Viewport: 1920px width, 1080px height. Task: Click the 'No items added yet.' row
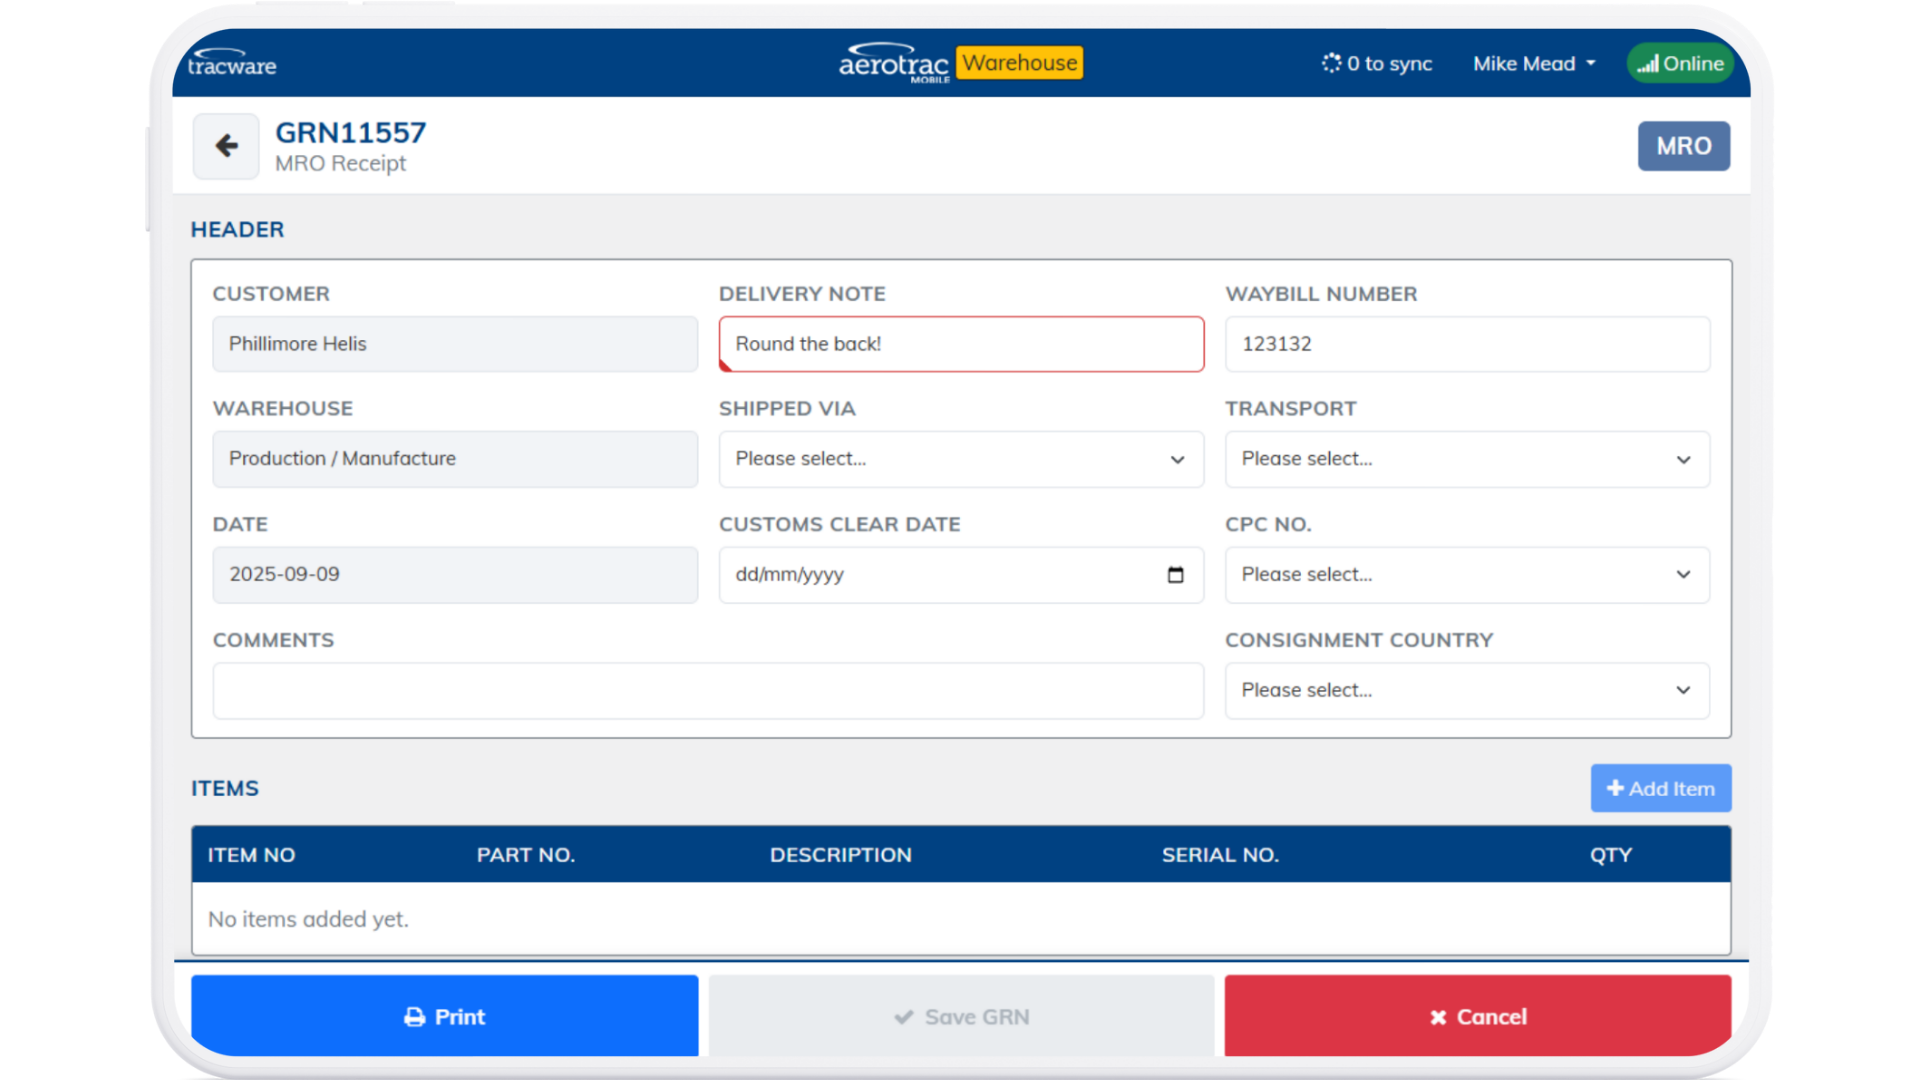pyautogui.click(x=961, y=919)
